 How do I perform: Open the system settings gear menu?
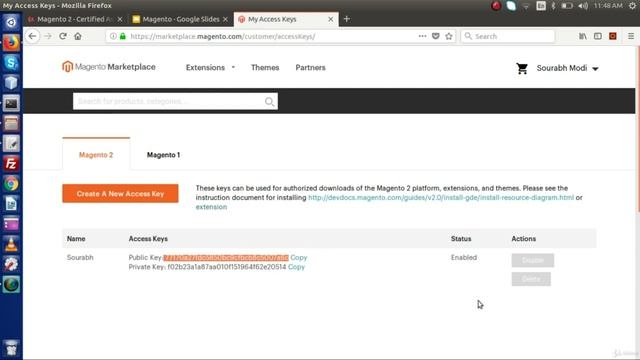point(632,6)
